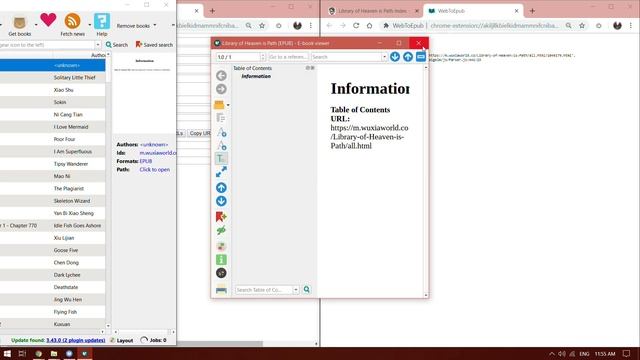
Task: Add a bookmark in the viewer
Action: pyautogui.click(x=221, y=217)
